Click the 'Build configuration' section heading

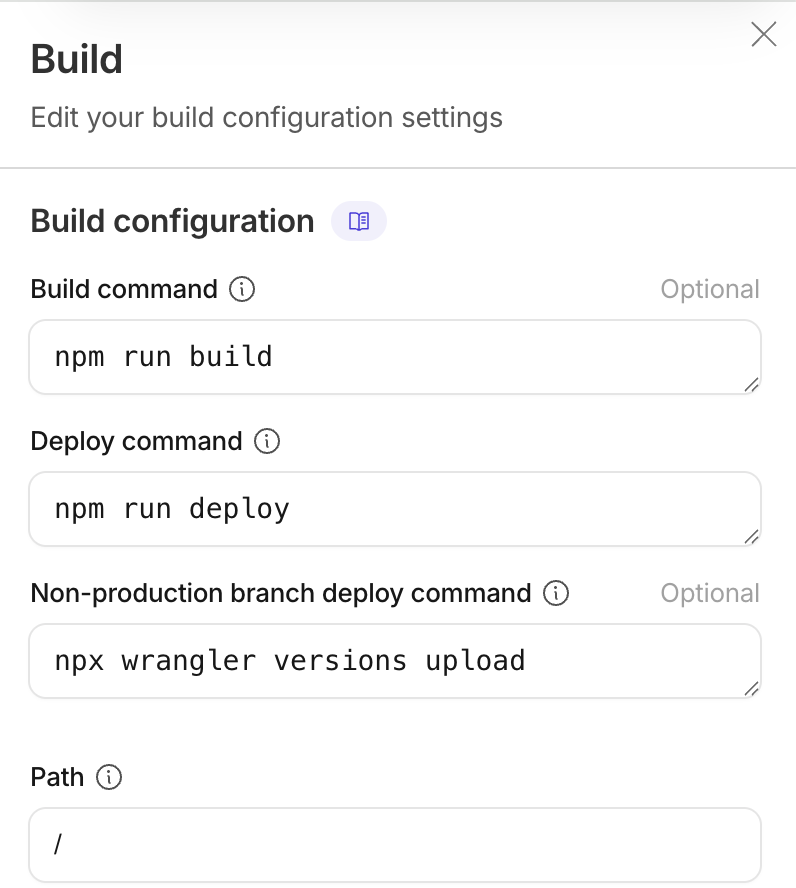(x=173, y=221)
